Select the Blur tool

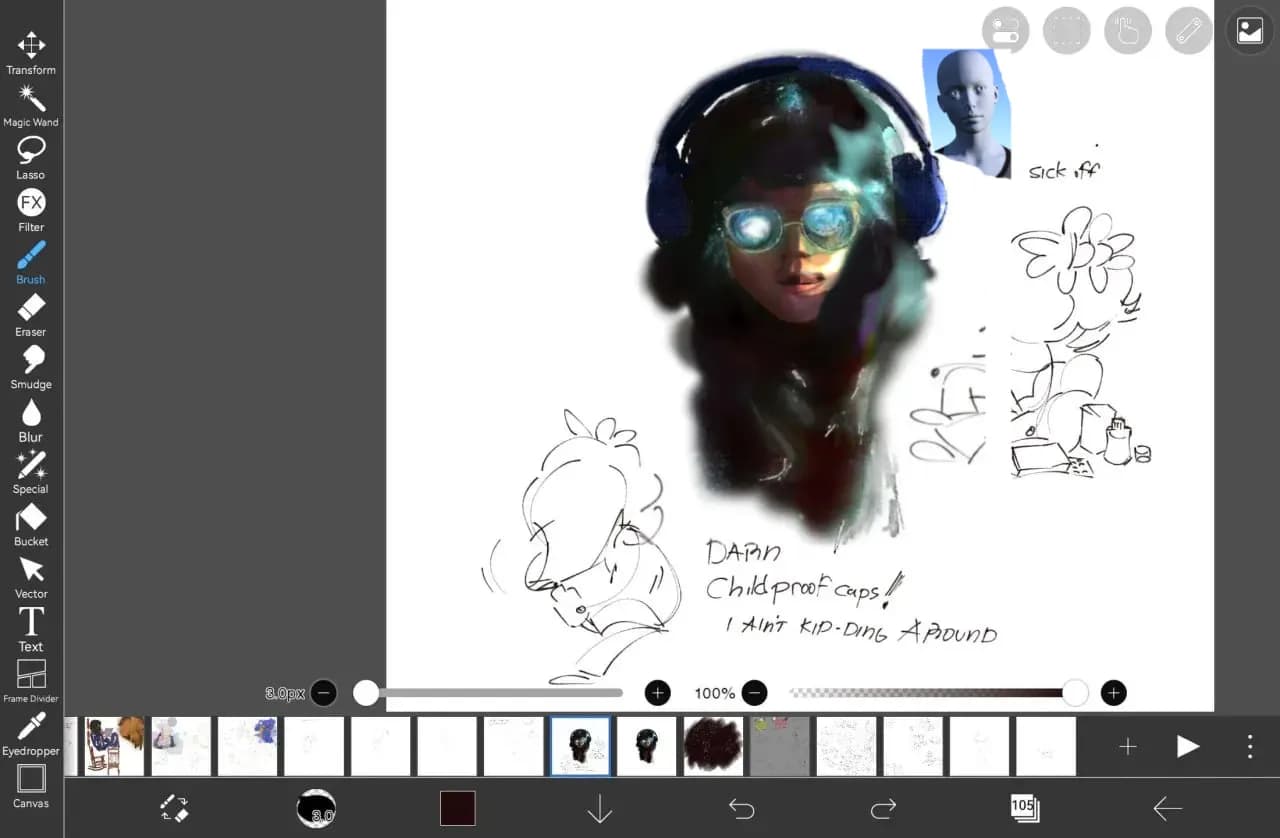(x=31, y=420)
